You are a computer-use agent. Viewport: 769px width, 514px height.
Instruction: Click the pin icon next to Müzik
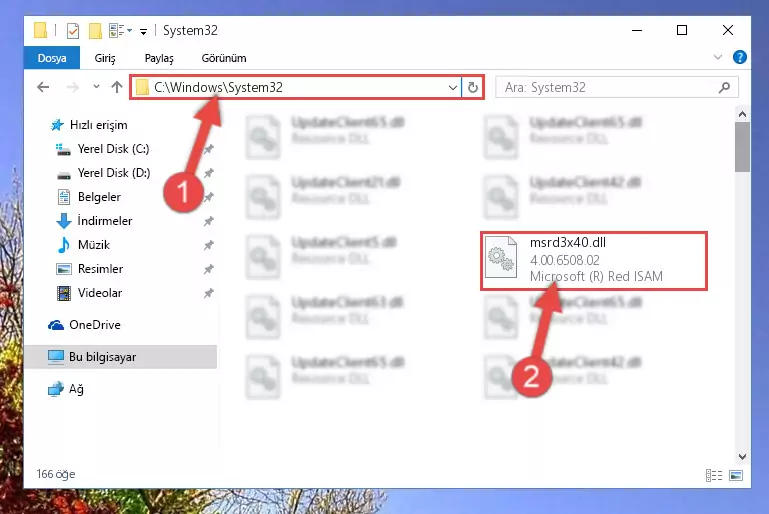pyautogui.click(x=208, y=245)
